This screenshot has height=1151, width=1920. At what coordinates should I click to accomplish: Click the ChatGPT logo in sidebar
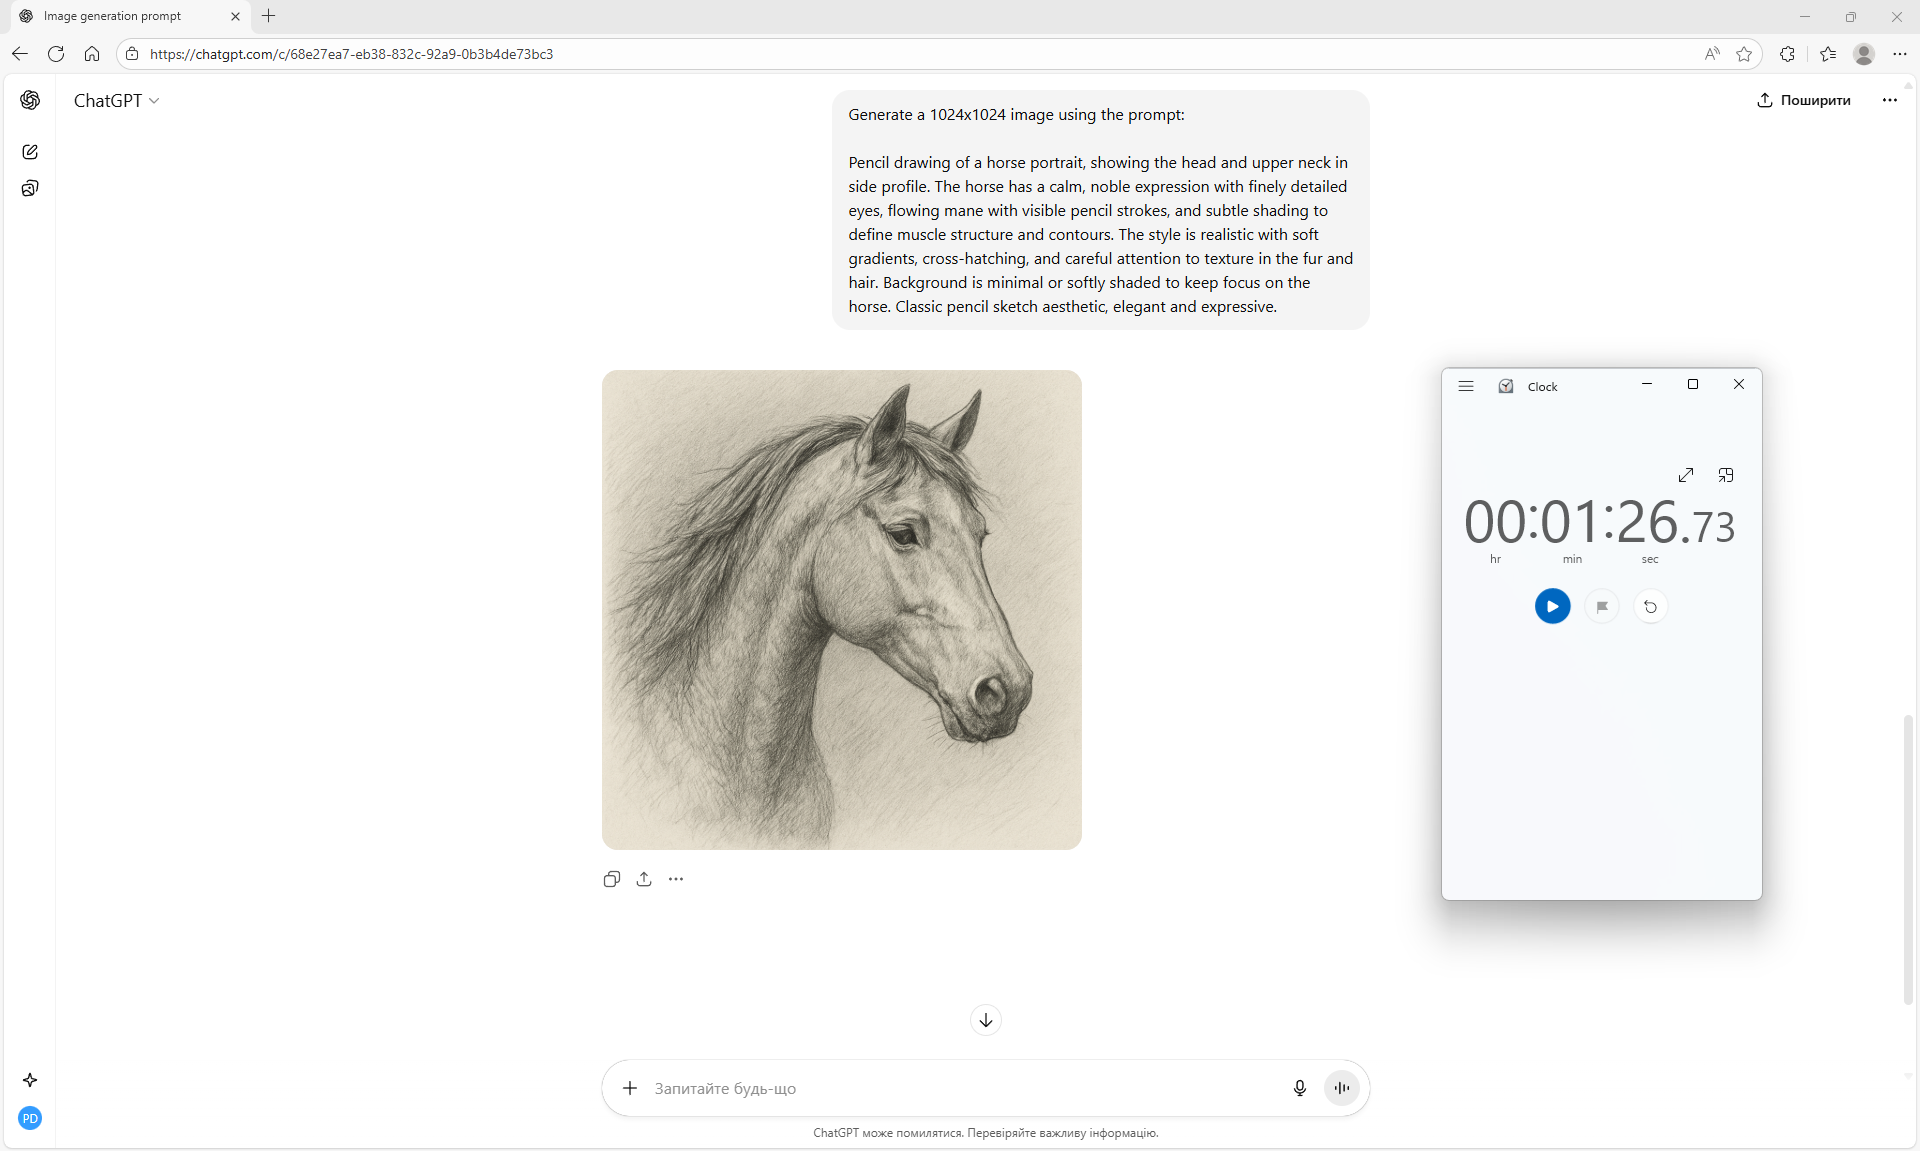click(30, 100)
